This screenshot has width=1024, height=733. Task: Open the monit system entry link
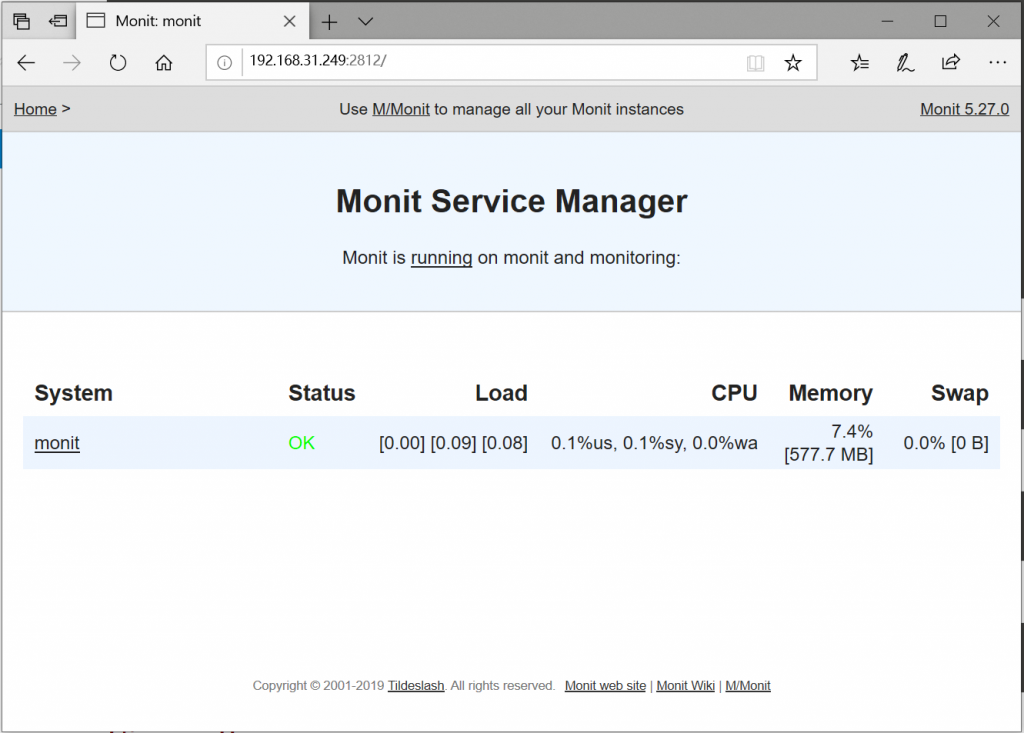click(57, 443)
